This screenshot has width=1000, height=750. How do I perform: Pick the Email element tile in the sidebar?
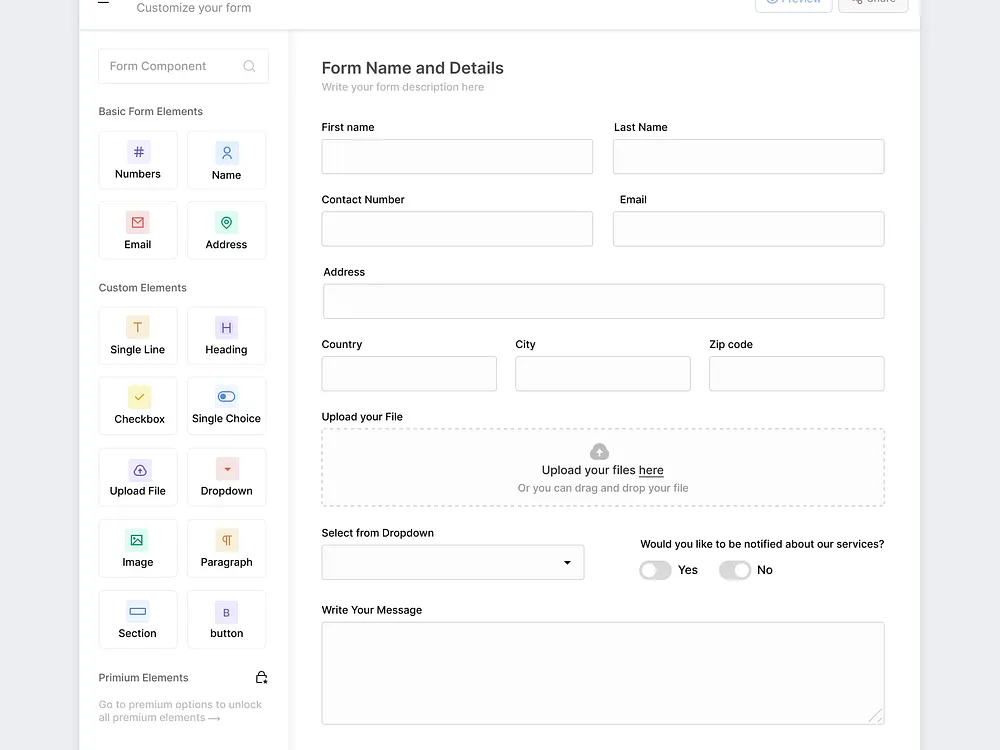(138, 230)
